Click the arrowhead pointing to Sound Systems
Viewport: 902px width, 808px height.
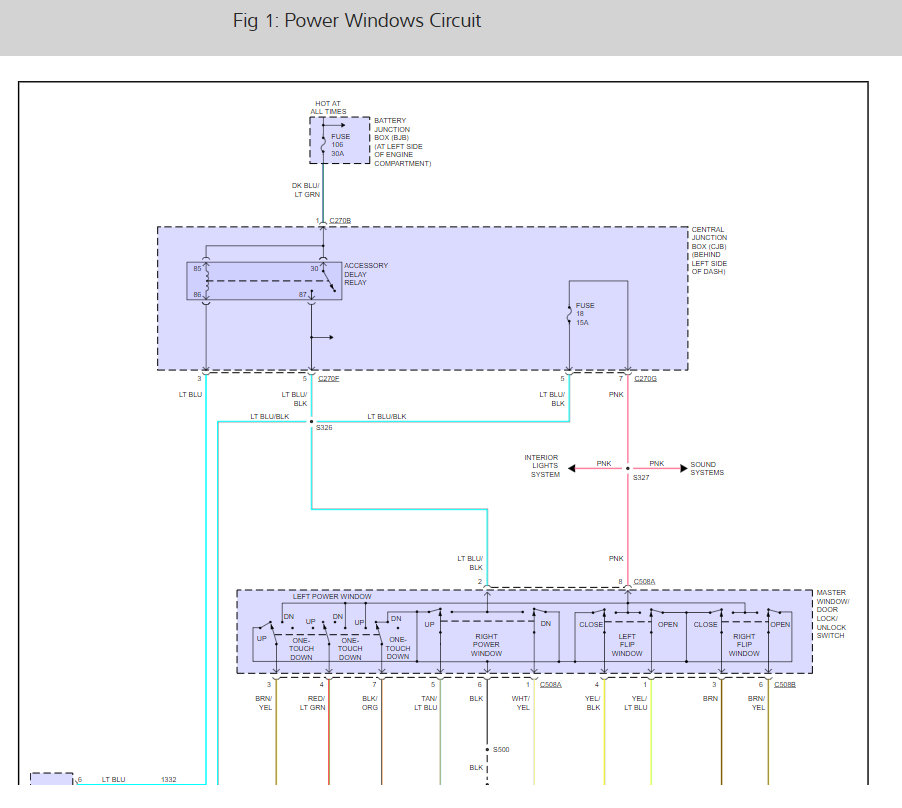pos(683,468)
